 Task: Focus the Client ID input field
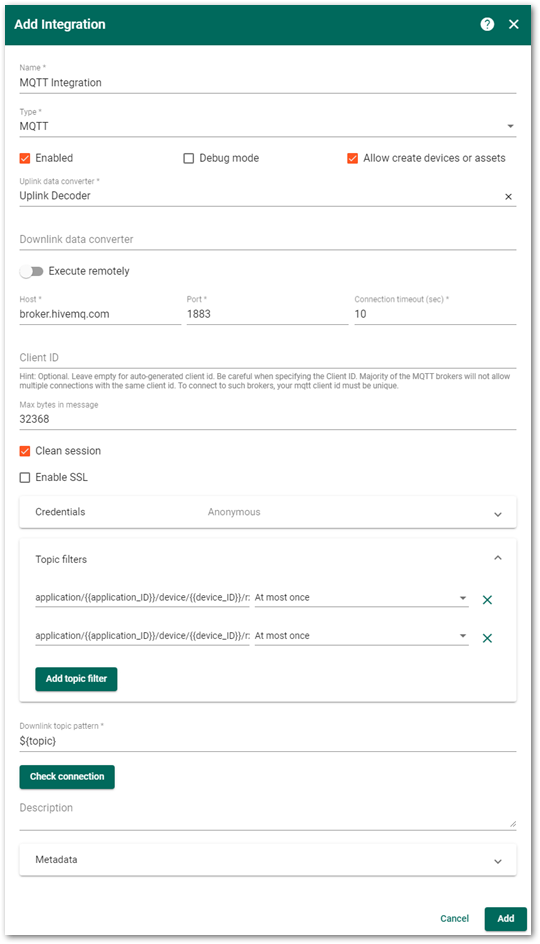(x=268, y=358)
